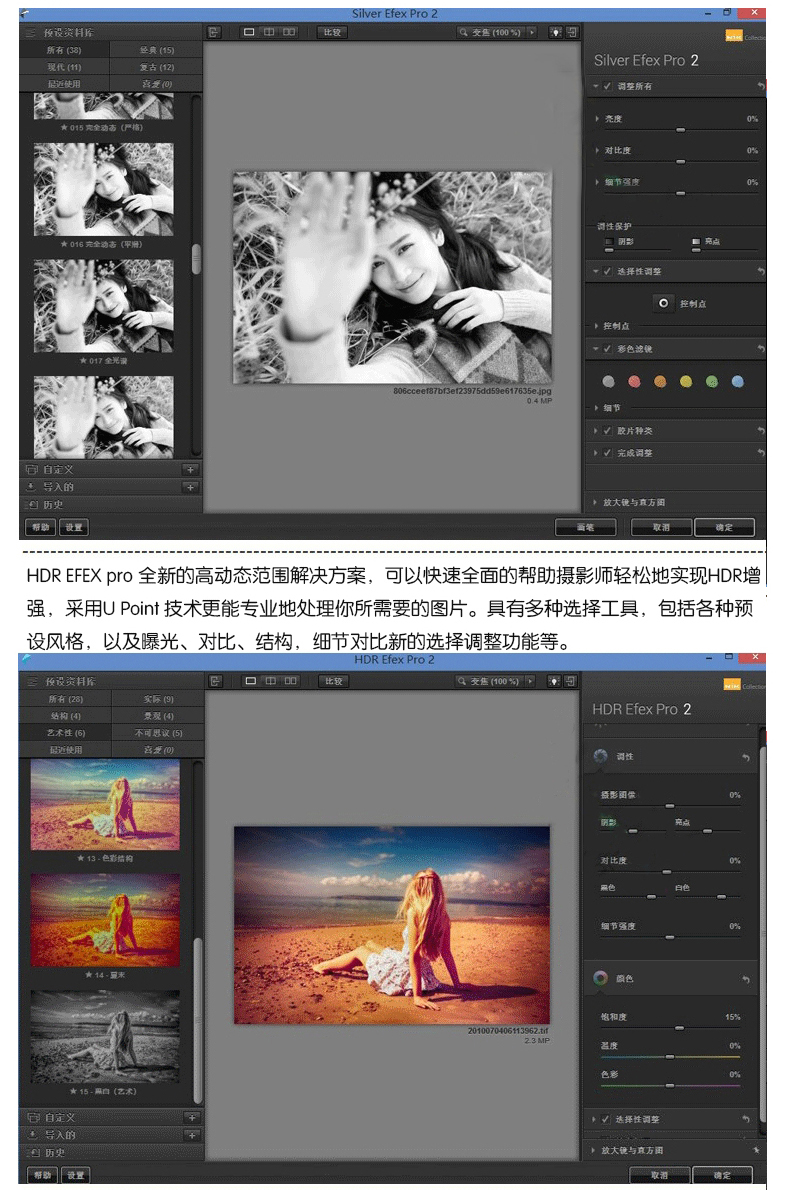Open the 现代 (11) preset tab
790x1190 pixels.
point(65,67)
